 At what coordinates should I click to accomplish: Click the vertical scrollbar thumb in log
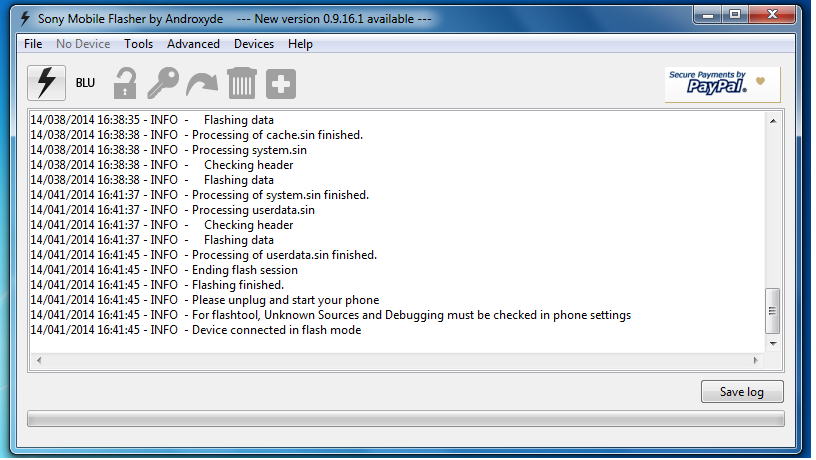(772, 310)
